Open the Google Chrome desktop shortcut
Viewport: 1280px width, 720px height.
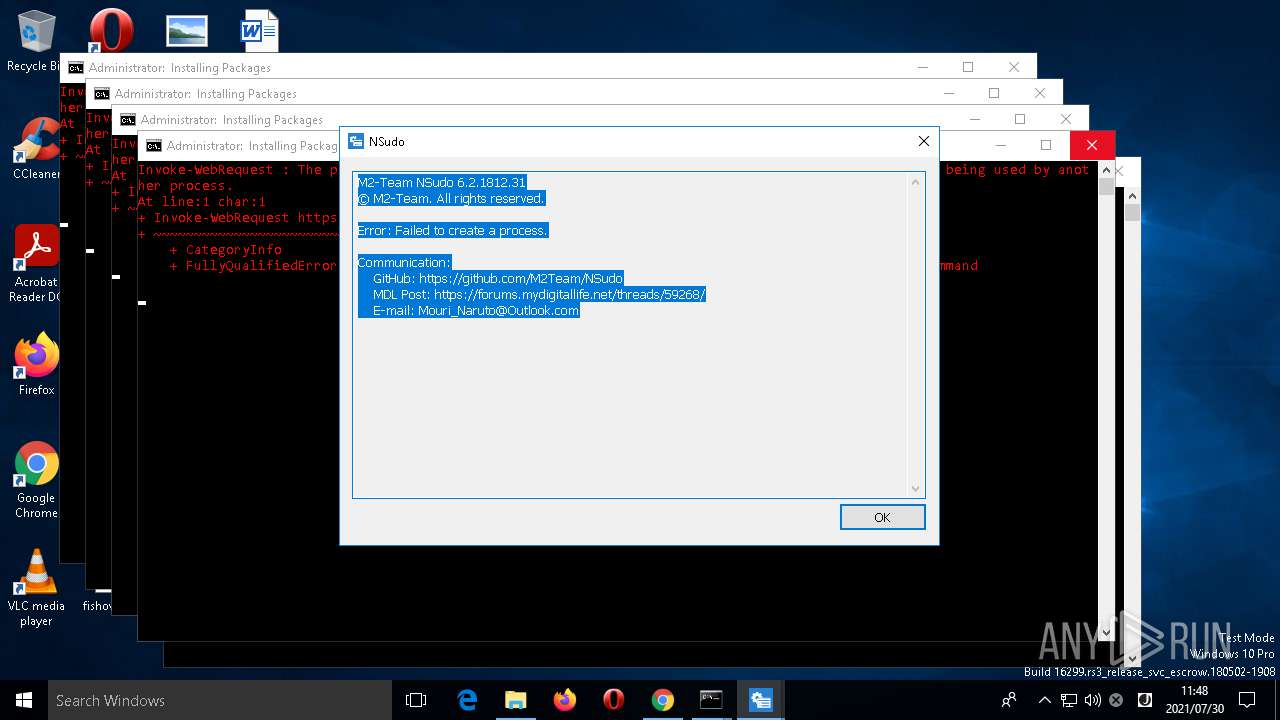pyautogui.click(x=36, y=480)
